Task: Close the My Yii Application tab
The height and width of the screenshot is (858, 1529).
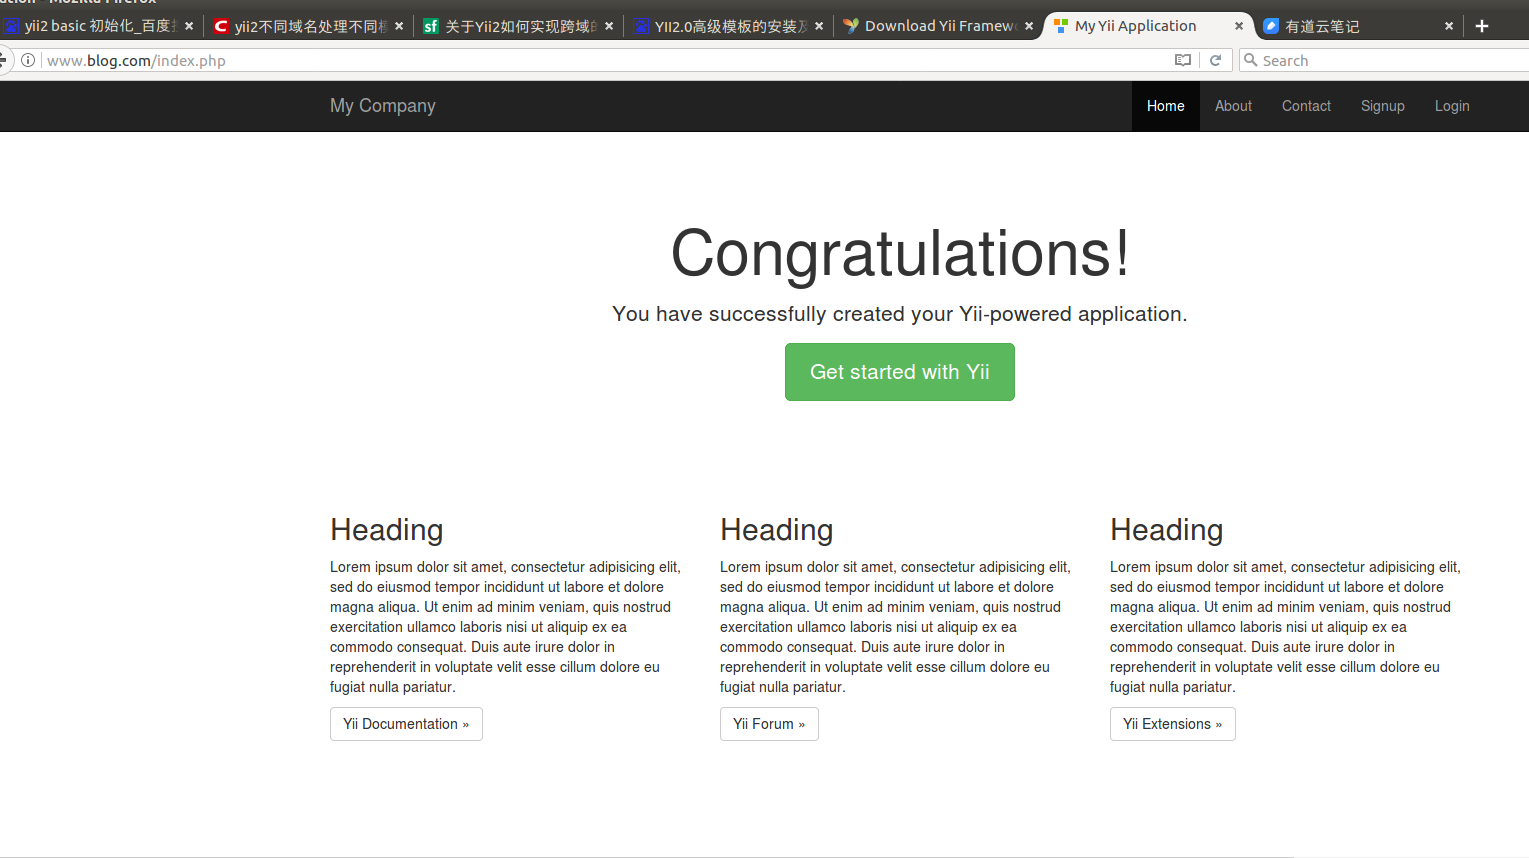Action: [1239, 26]
